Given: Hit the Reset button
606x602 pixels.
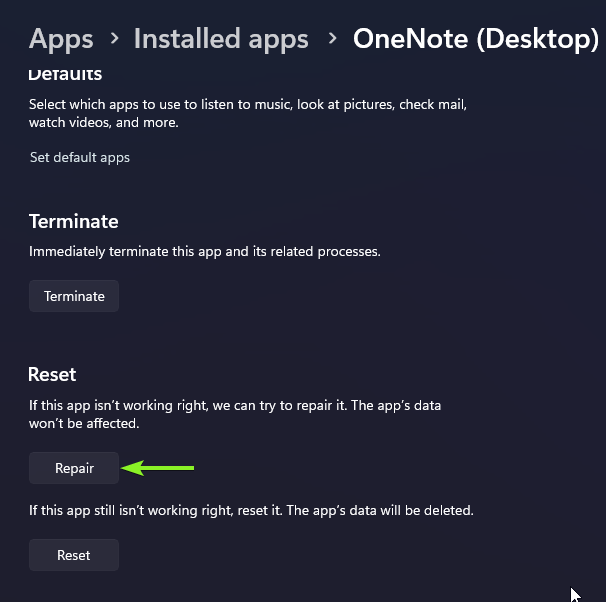Looking at the screenshot, I should 74,555.
